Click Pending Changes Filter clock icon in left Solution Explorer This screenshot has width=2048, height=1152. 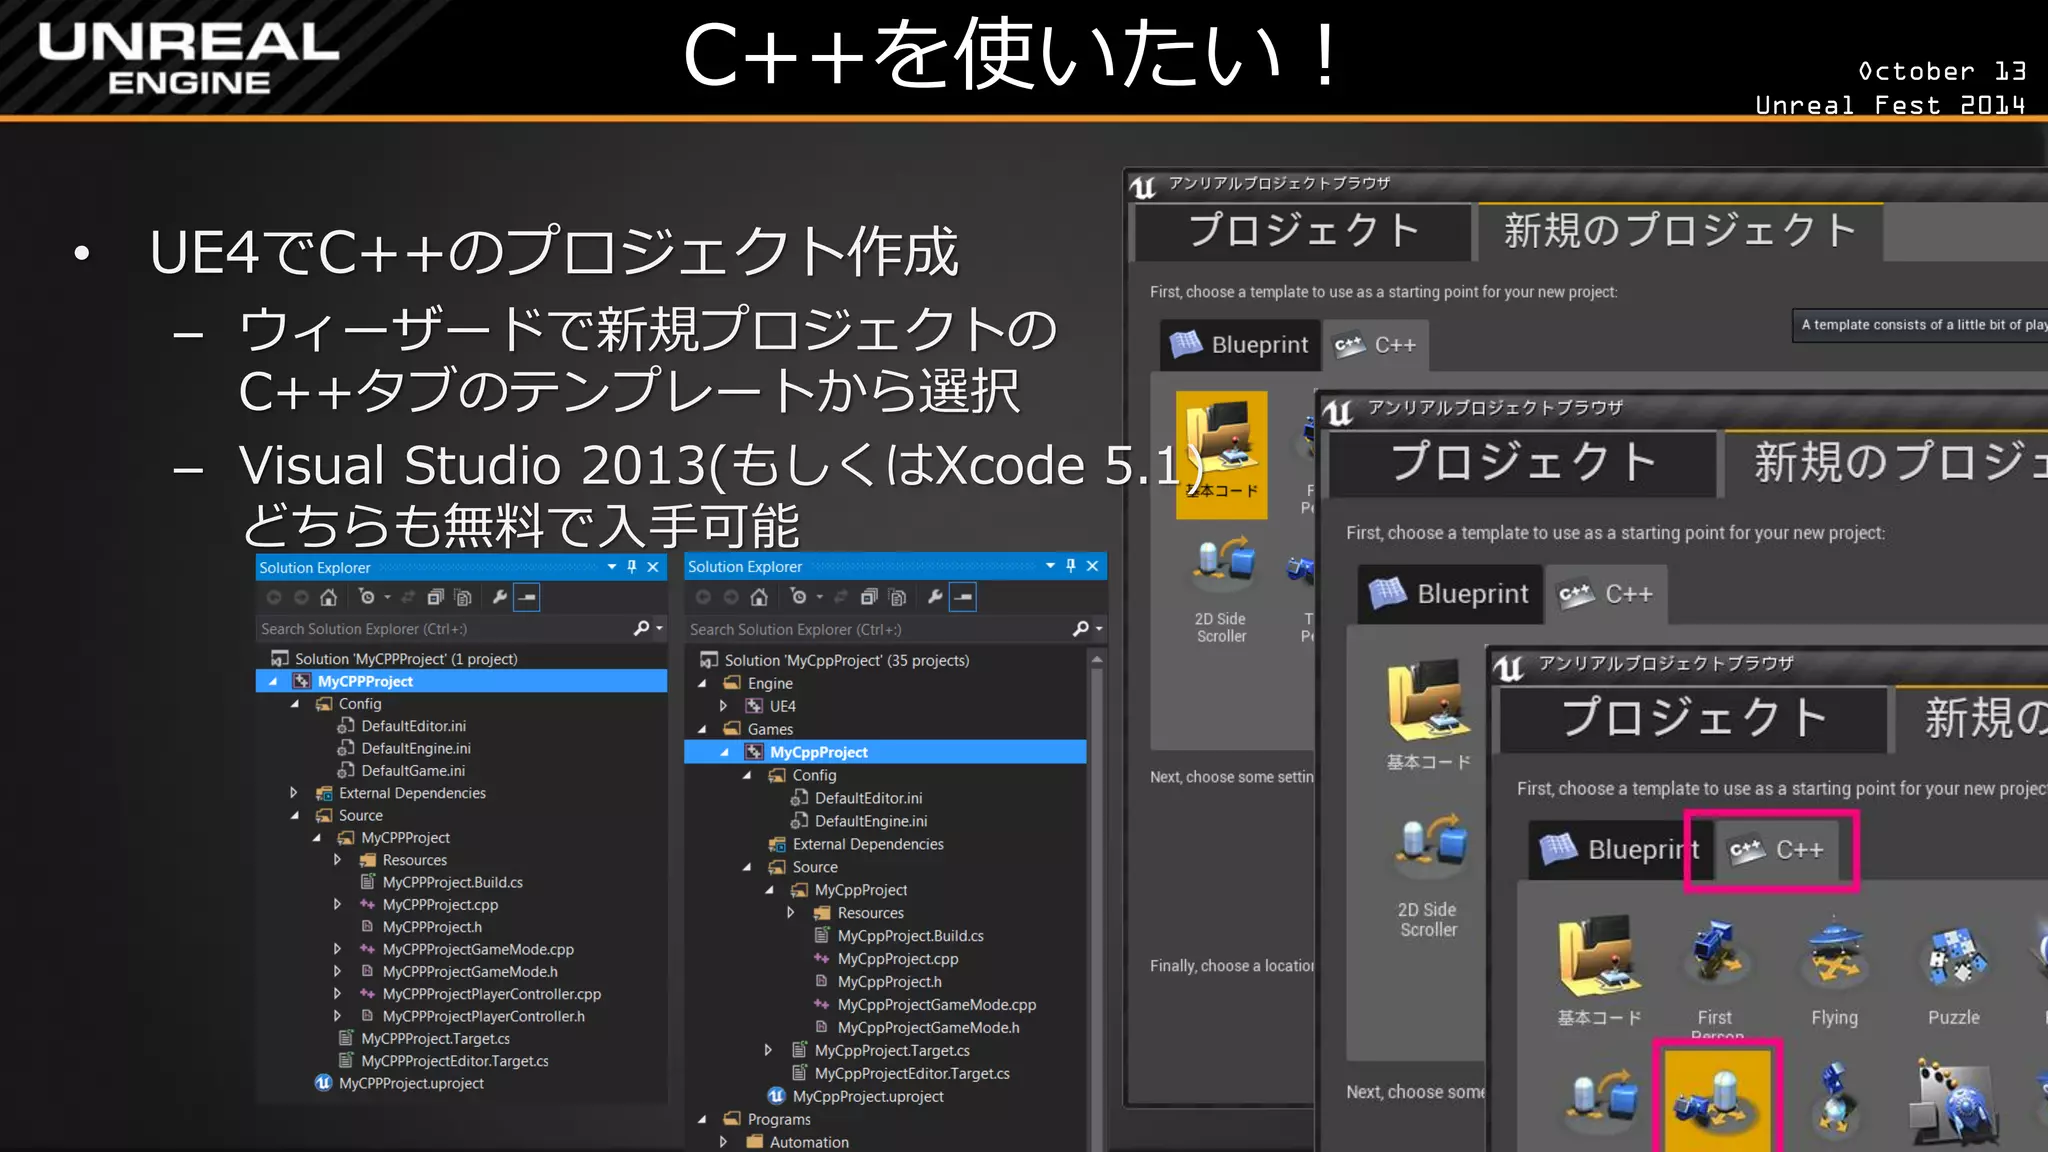click(367, 597)
